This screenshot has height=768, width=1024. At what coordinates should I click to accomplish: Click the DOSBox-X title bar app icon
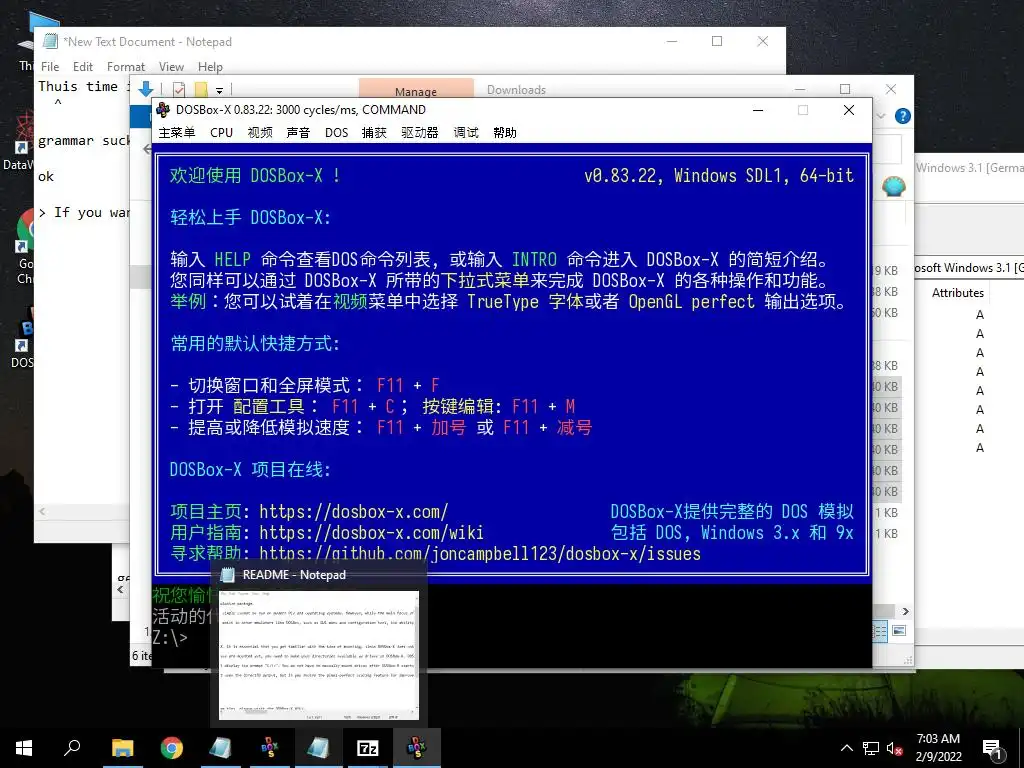point(163,110)
